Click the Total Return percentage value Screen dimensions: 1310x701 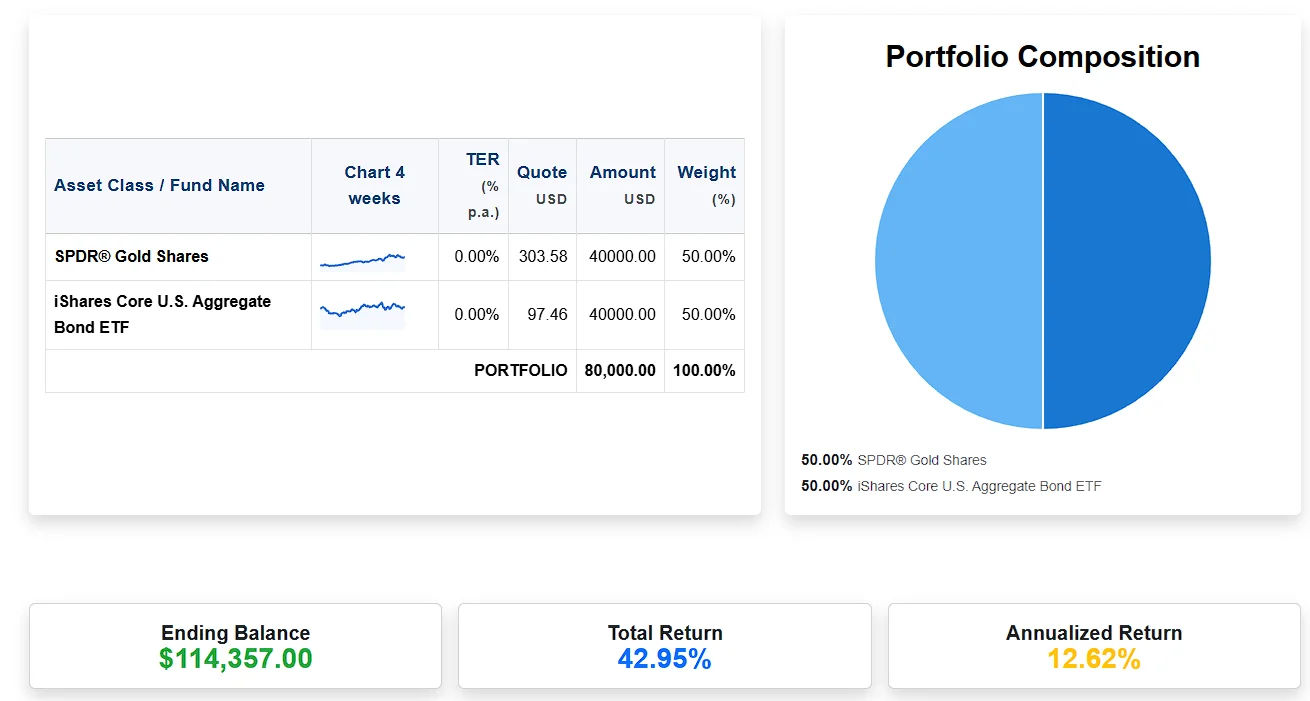point(664,658)
